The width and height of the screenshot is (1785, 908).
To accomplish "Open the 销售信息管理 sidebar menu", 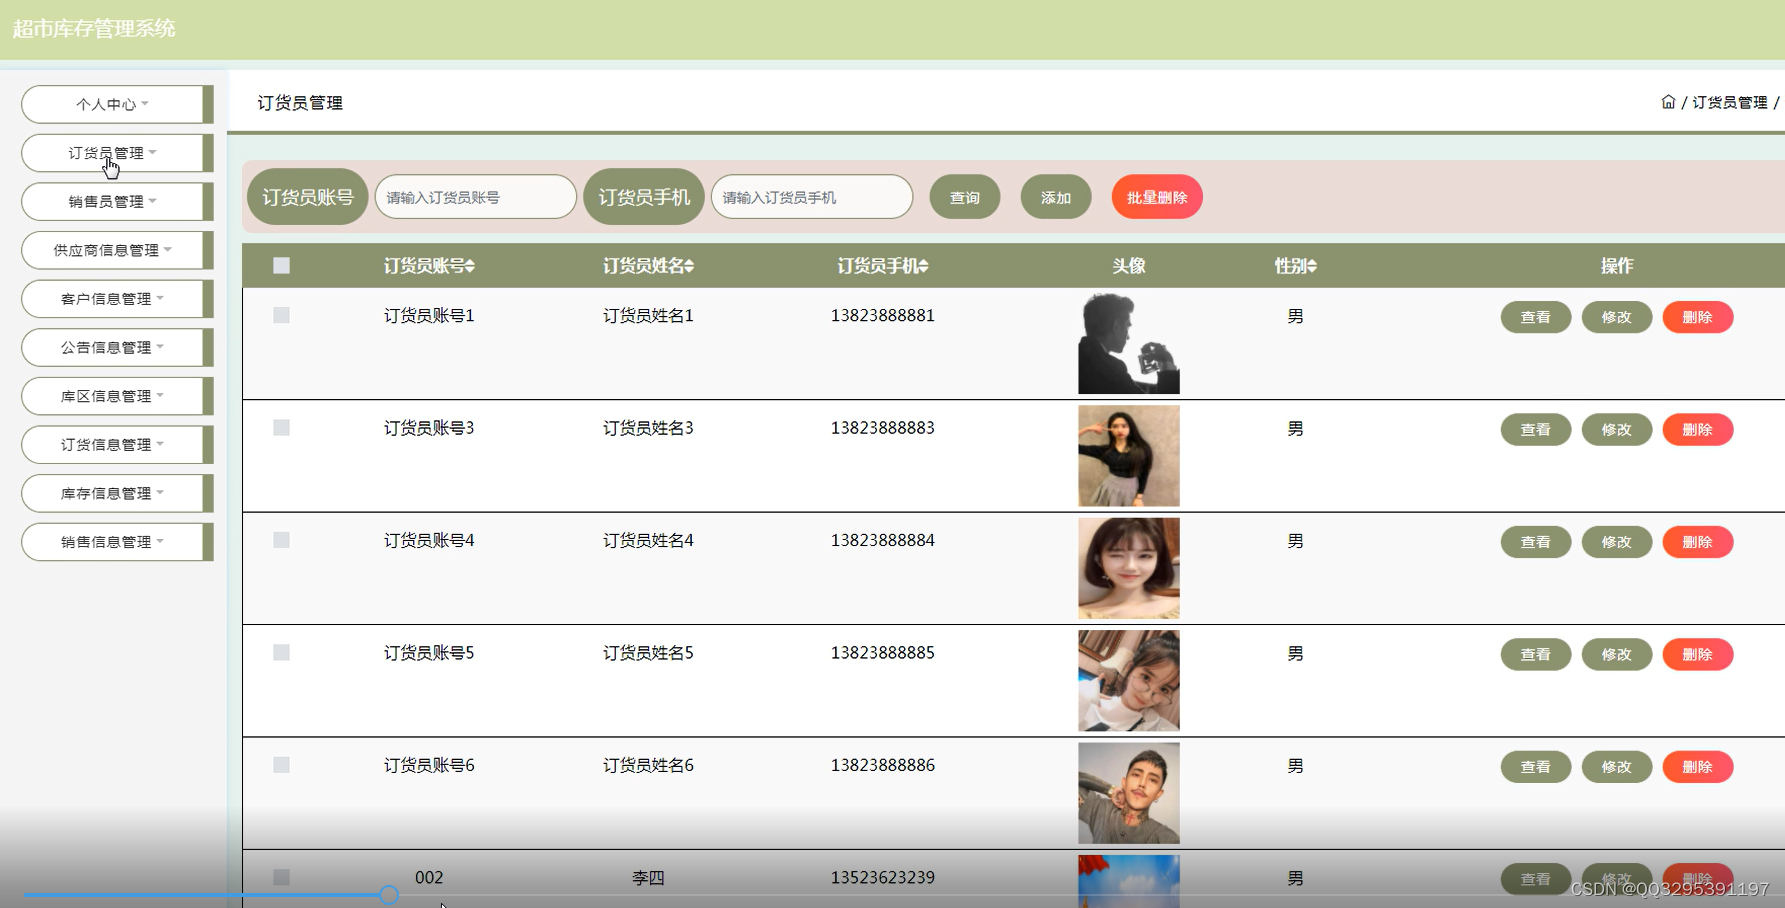I will [117, 542].
